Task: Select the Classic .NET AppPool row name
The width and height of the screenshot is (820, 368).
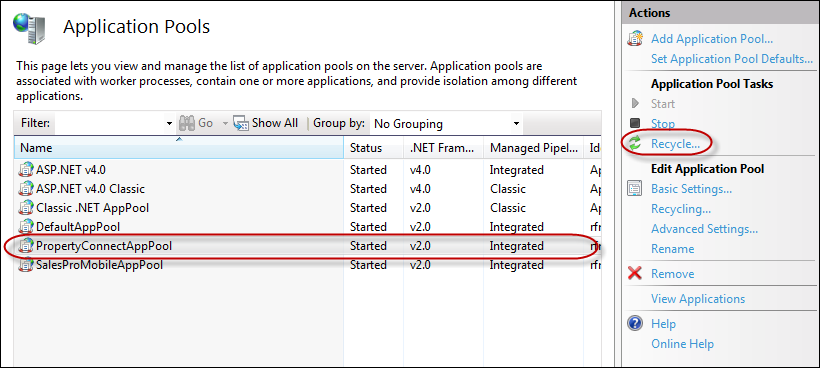Action: [x=93, y=208]
